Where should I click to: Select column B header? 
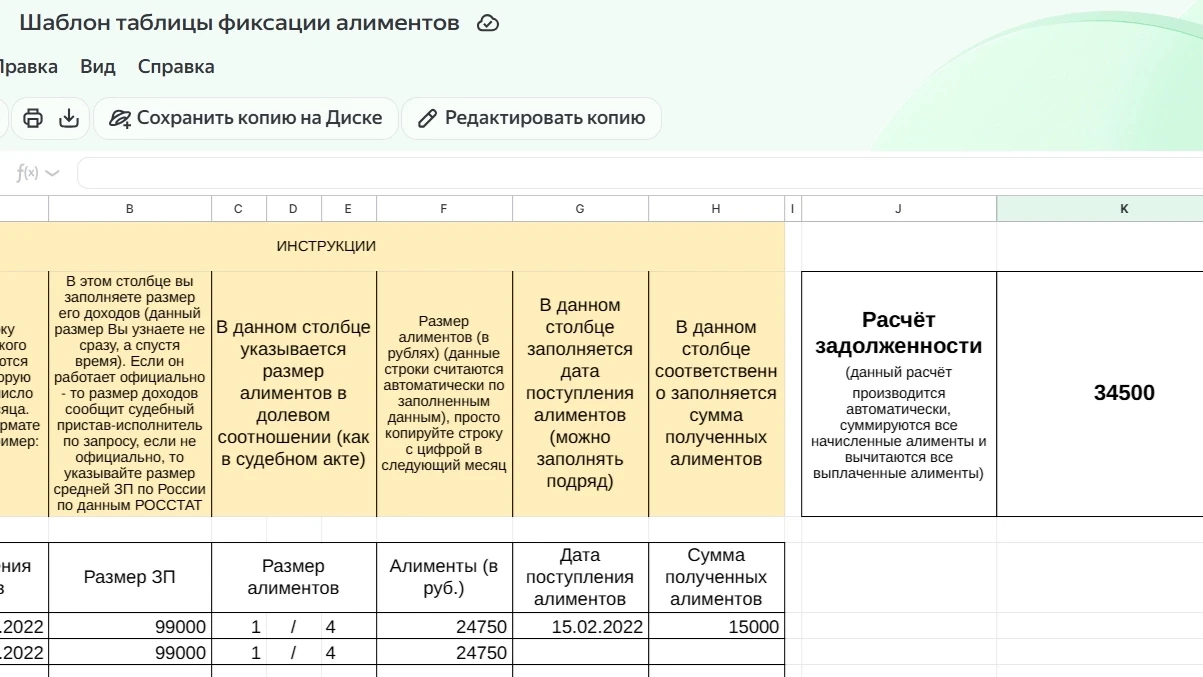coord(130,209)
